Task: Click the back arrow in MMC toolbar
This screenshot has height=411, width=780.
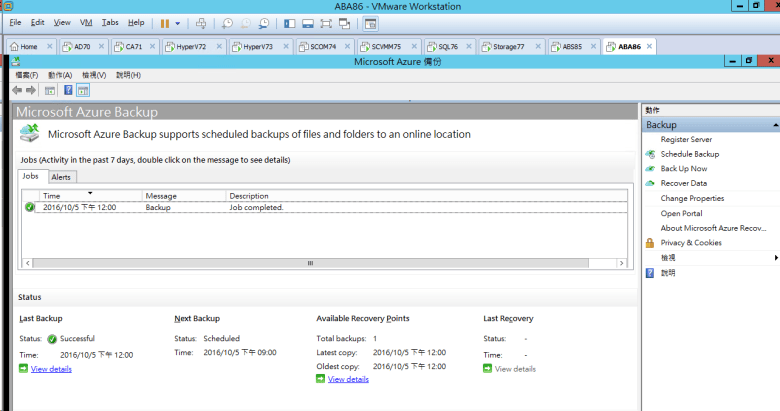Action: click(17, 90)
